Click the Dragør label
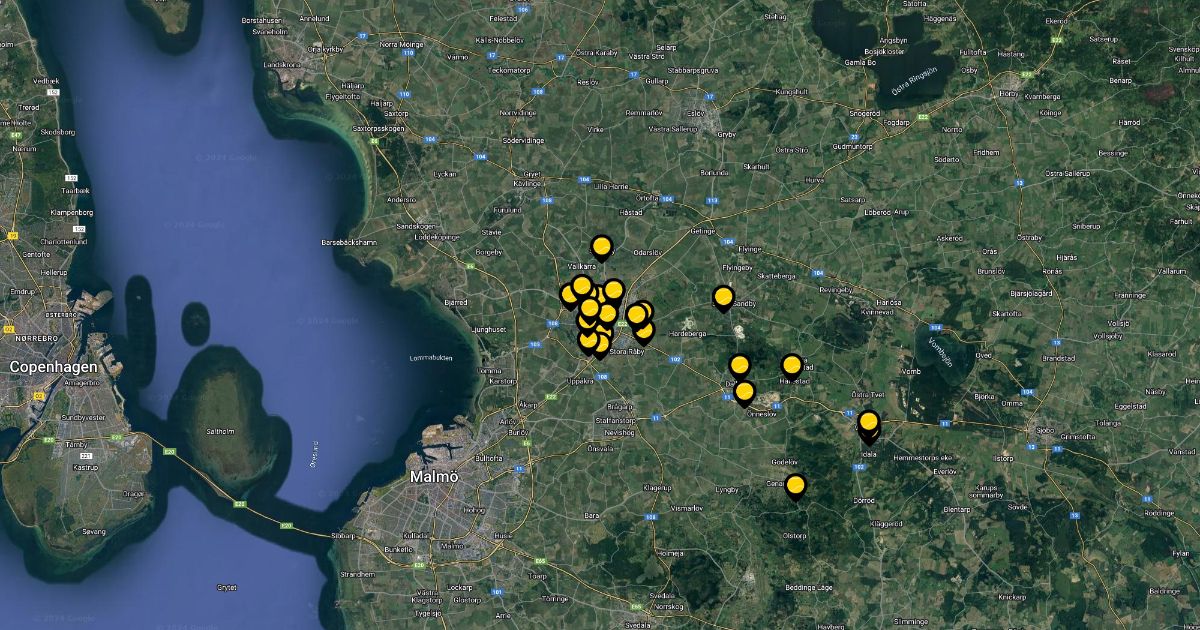This screenshot has height=630, width=1200. 133,493
